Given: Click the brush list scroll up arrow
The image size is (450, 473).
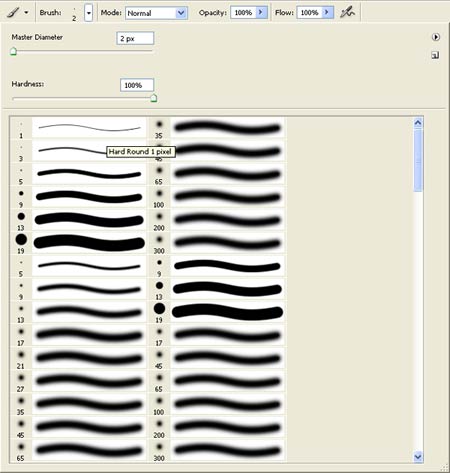Looking at the screenshot, I should [418, 123].
